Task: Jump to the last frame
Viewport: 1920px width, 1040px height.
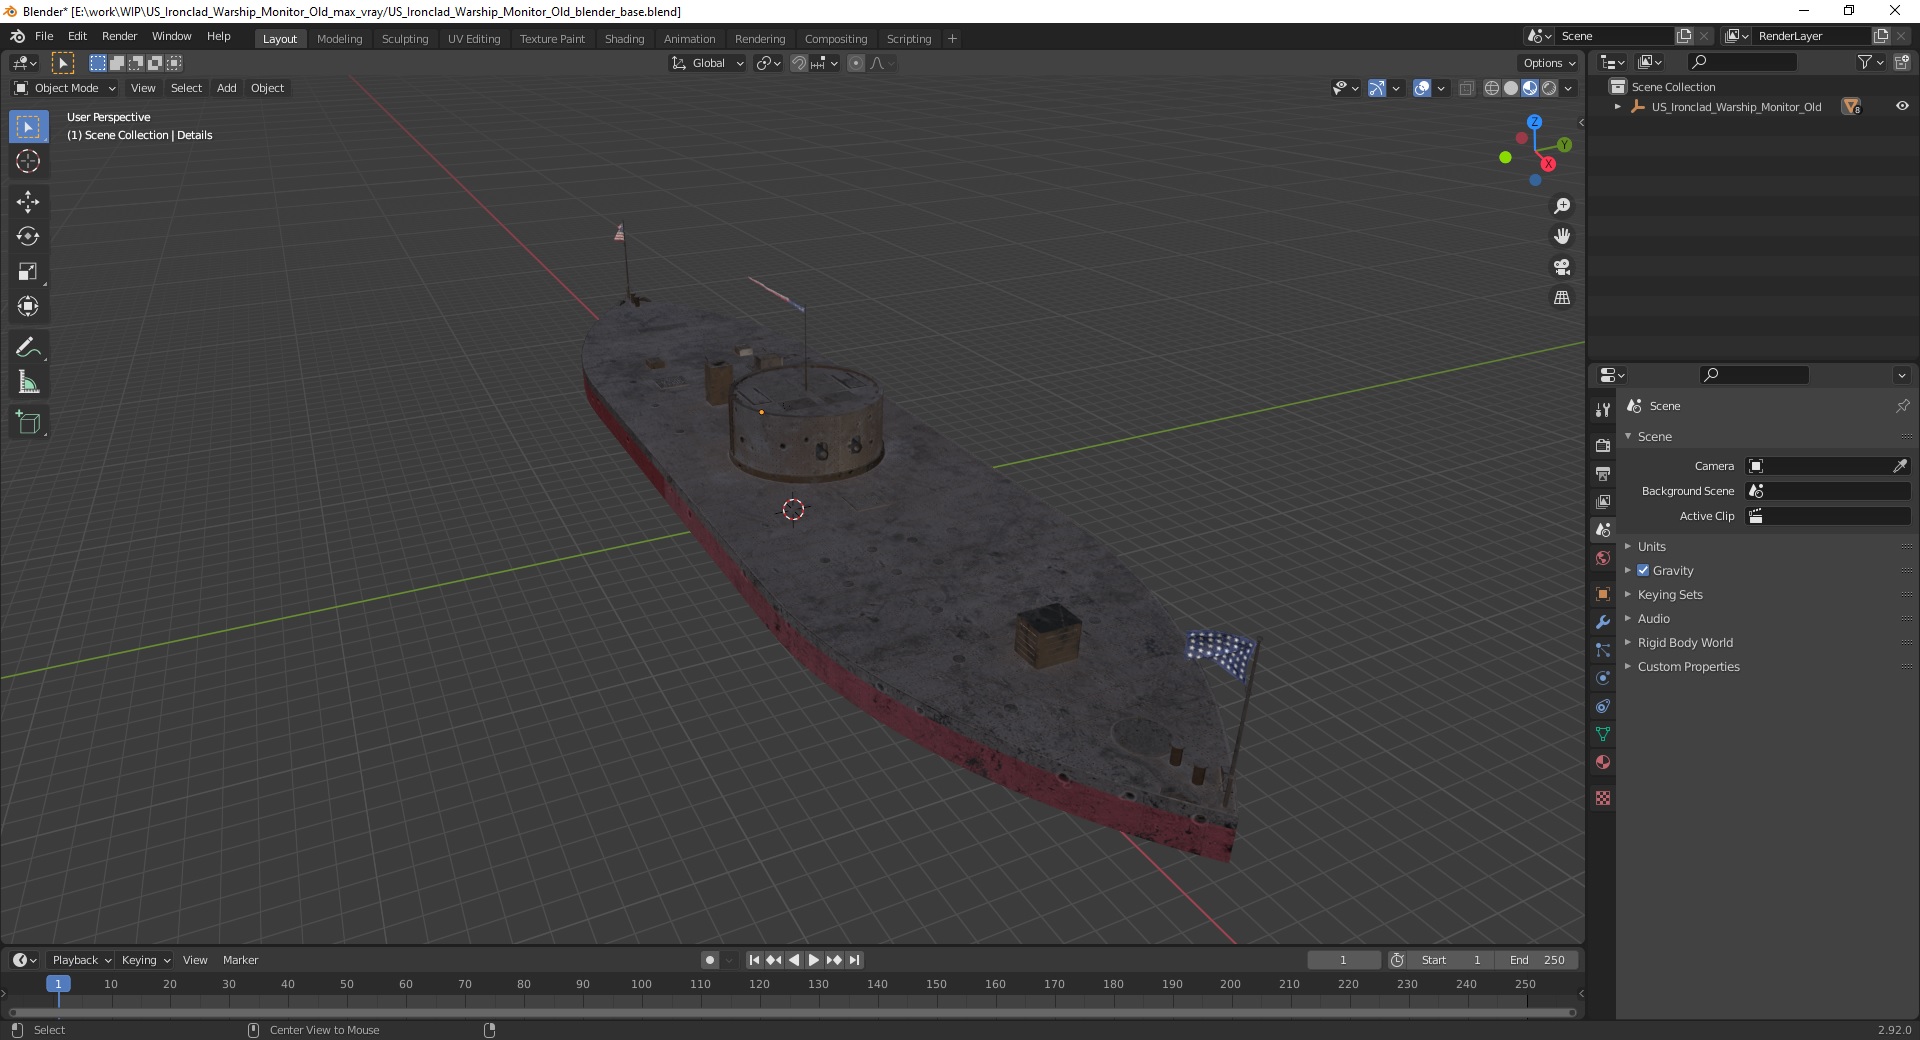Action: click(854, 960)
